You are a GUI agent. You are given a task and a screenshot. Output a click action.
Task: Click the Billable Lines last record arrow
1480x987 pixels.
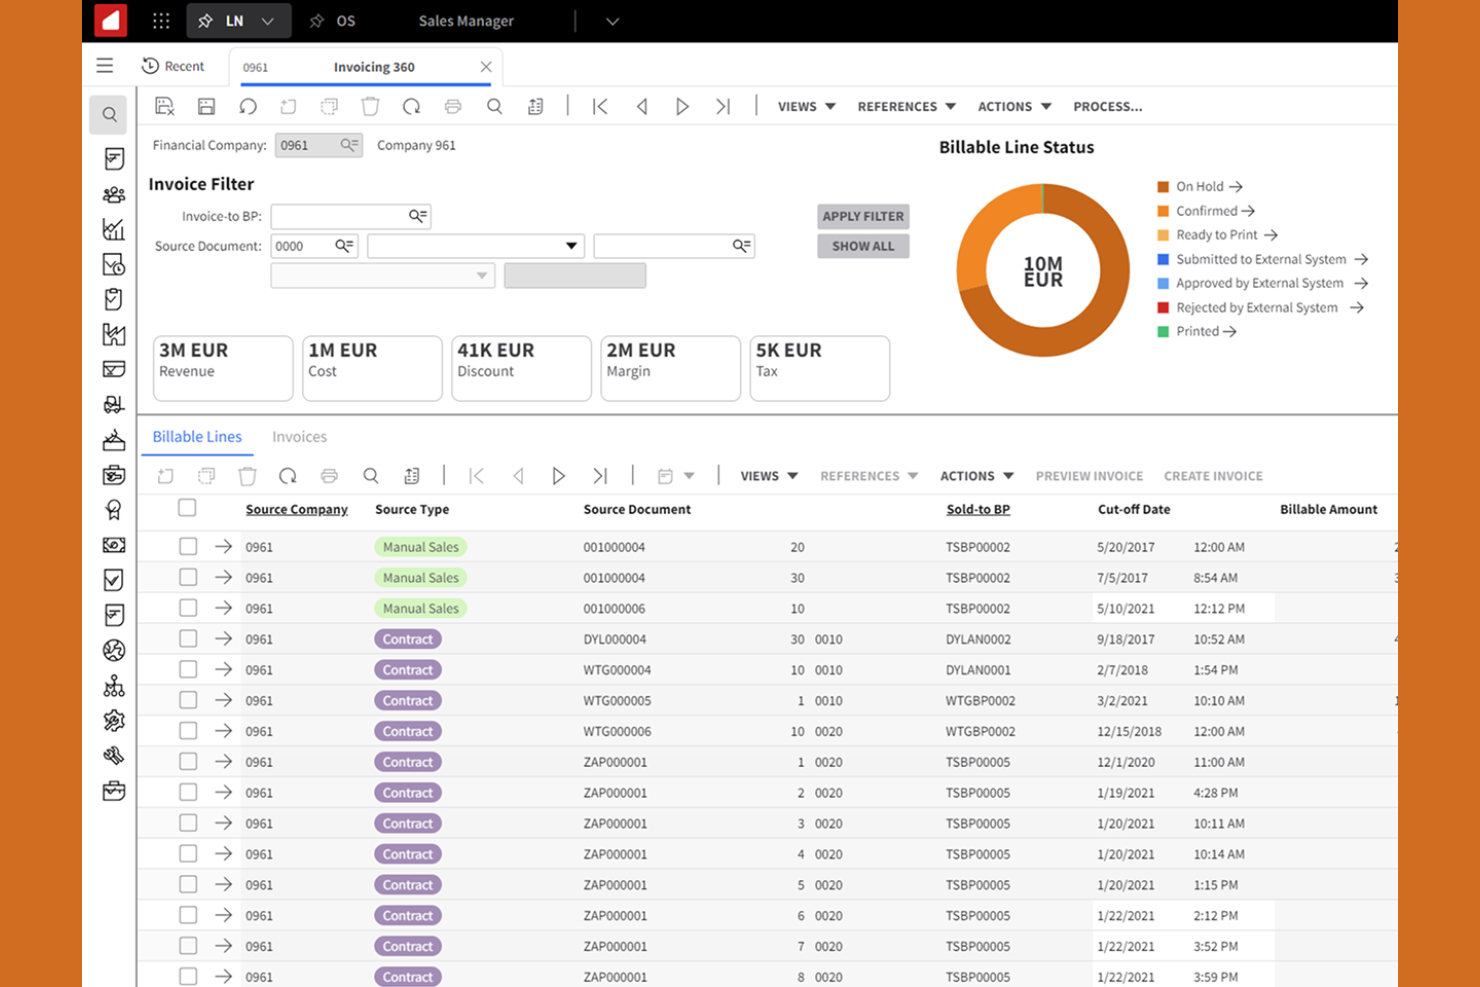600,476
